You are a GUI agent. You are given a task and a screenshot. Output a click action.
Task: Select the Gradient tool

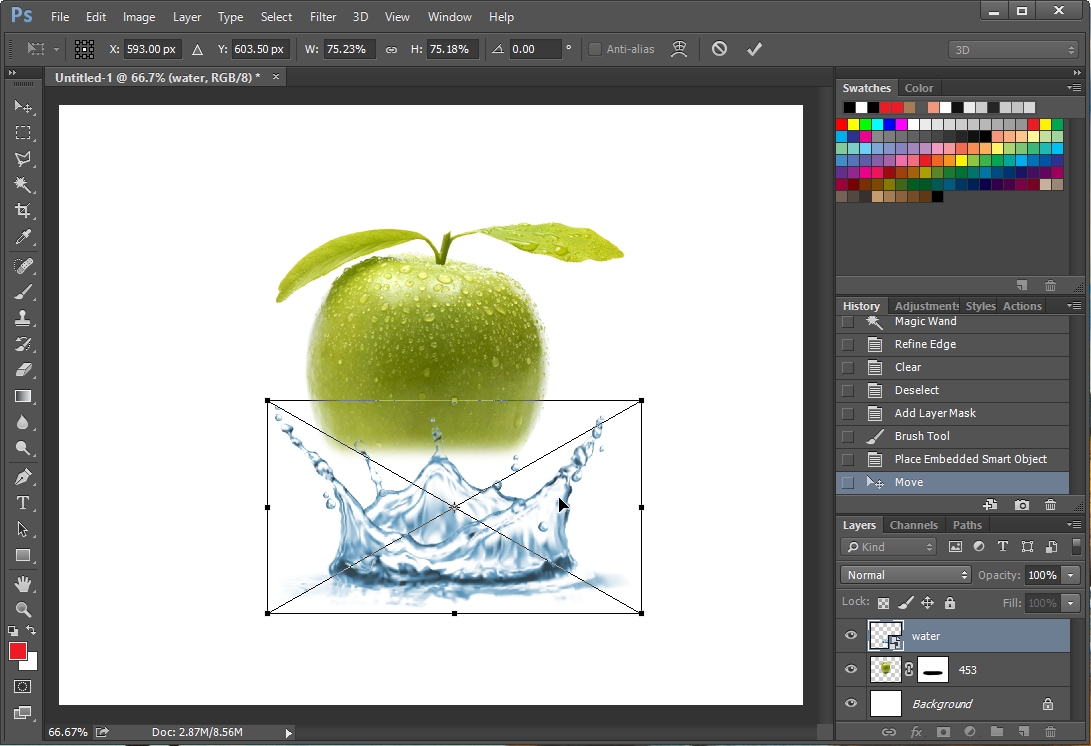tap(23, 396)
